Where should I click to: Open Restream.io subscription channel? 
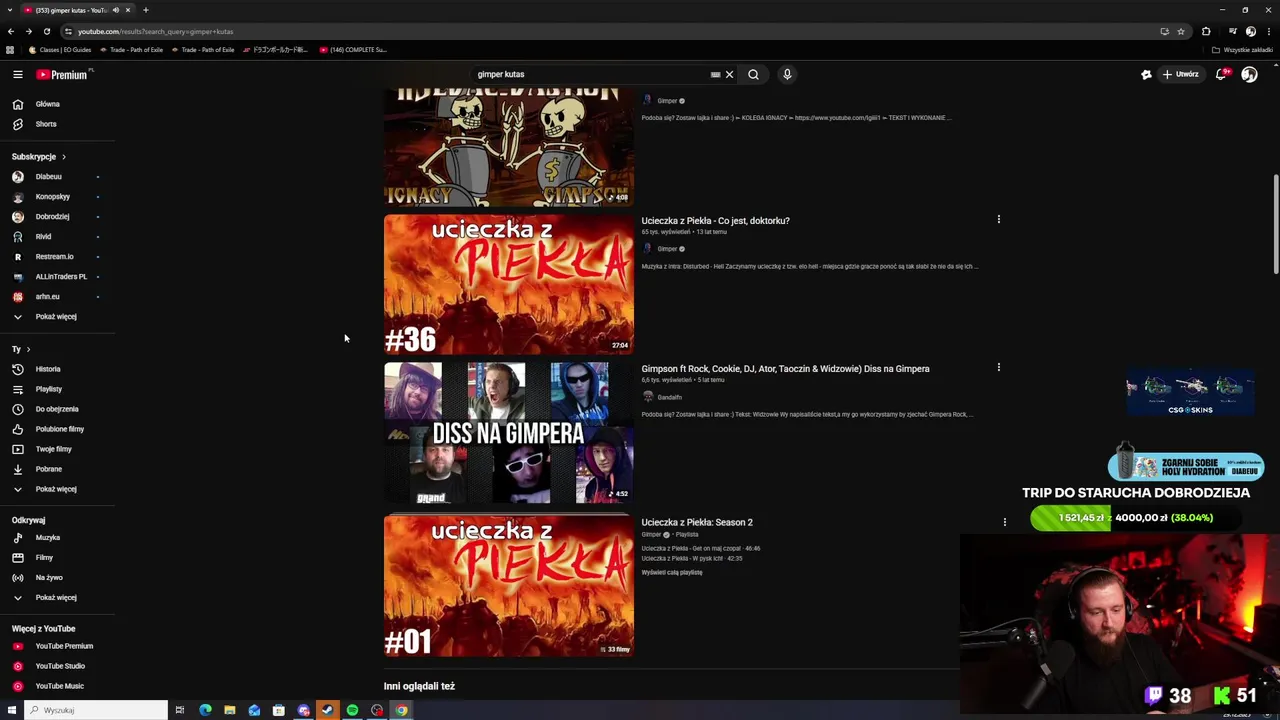[54, 257]
